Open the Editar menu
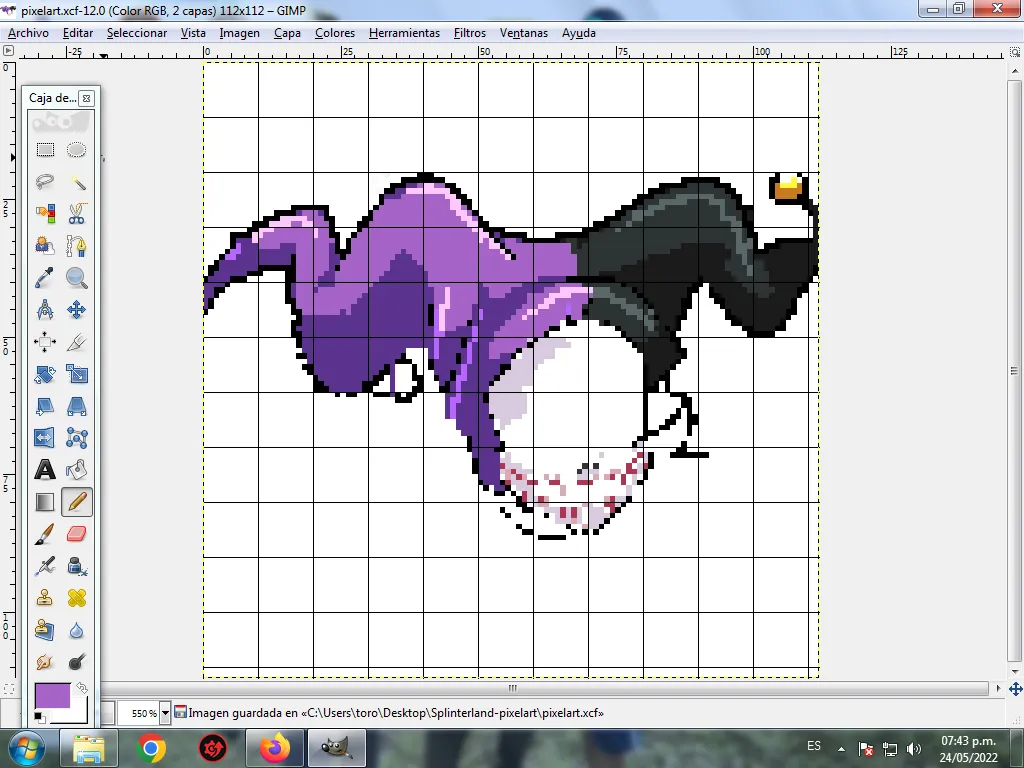 click(x=78, y=33)
